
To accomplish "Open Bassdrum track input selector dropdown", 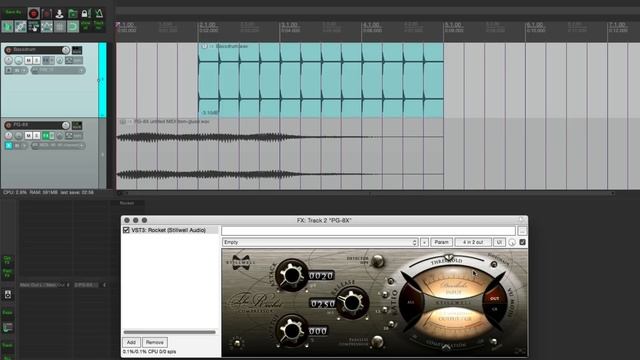I will 58,71.
